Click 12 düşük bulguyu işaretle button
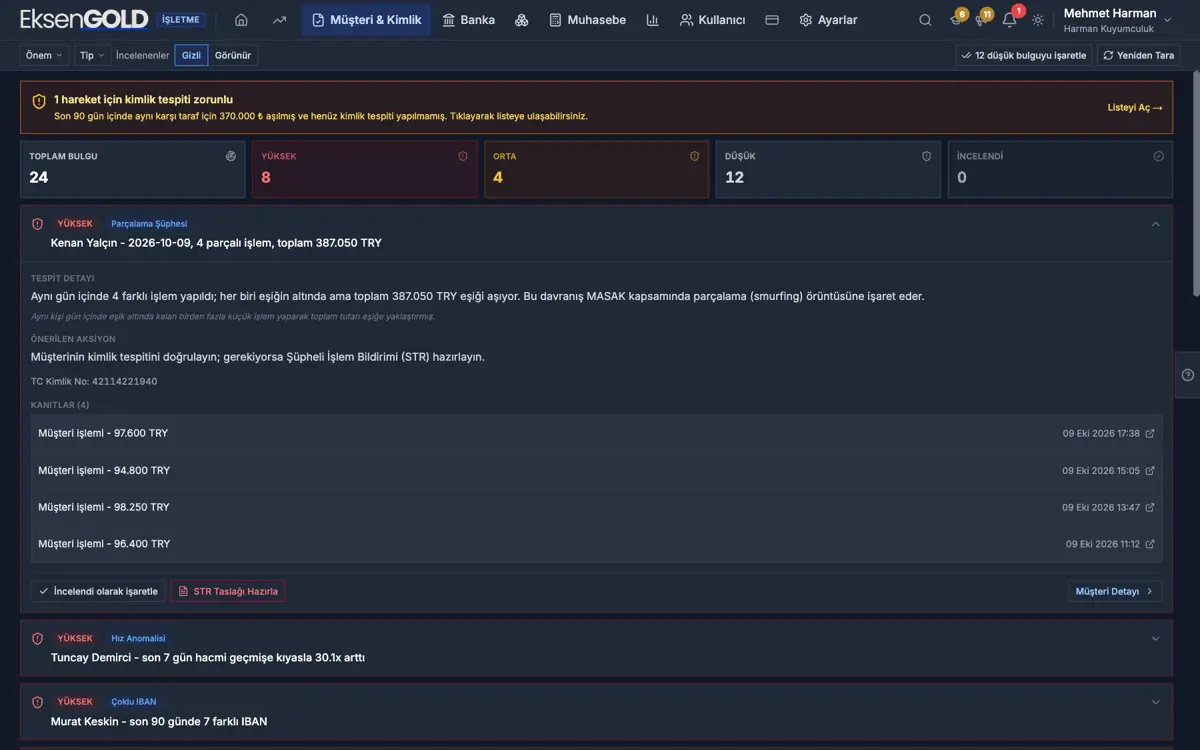Viewport: 1200px width, 750px height. (x=1024, y=56)
